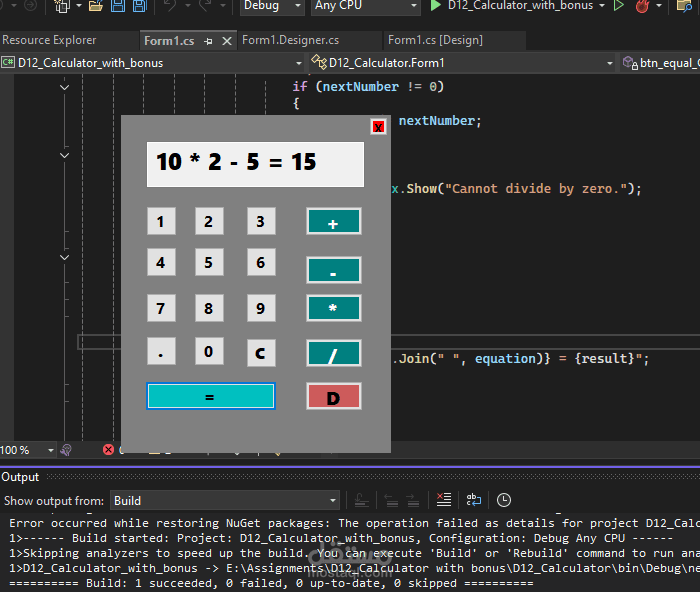This screenshot has height=592, width=700.
Task: Click the calculator decimal point button
Action: pyautogui.click(x=161, y=351)
